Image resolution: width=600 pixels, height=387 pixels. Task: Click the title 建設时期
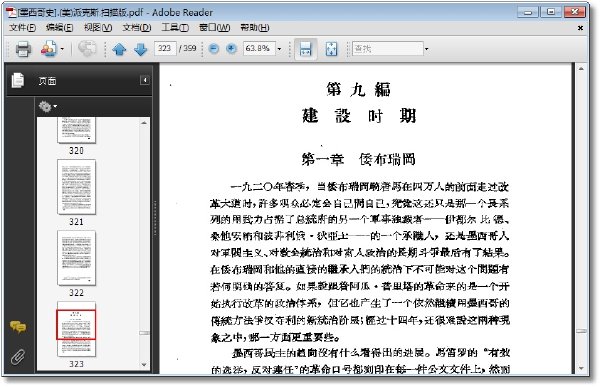359,116
